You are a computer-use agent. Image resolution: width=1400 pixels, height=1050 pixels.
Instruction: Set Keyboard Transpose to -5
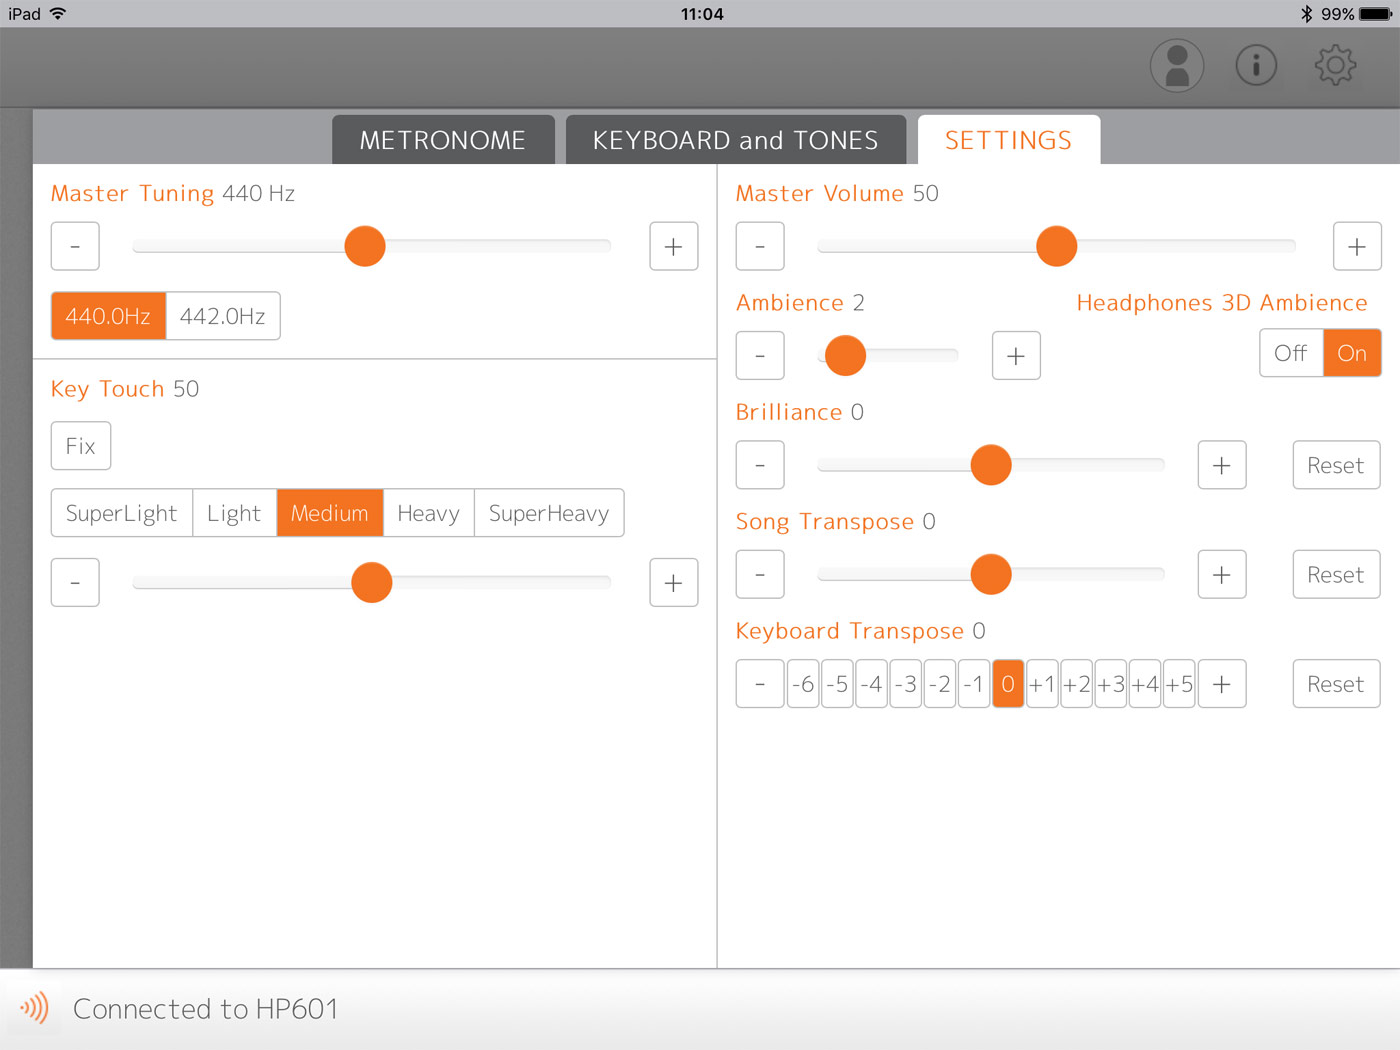tap(838, 684)
